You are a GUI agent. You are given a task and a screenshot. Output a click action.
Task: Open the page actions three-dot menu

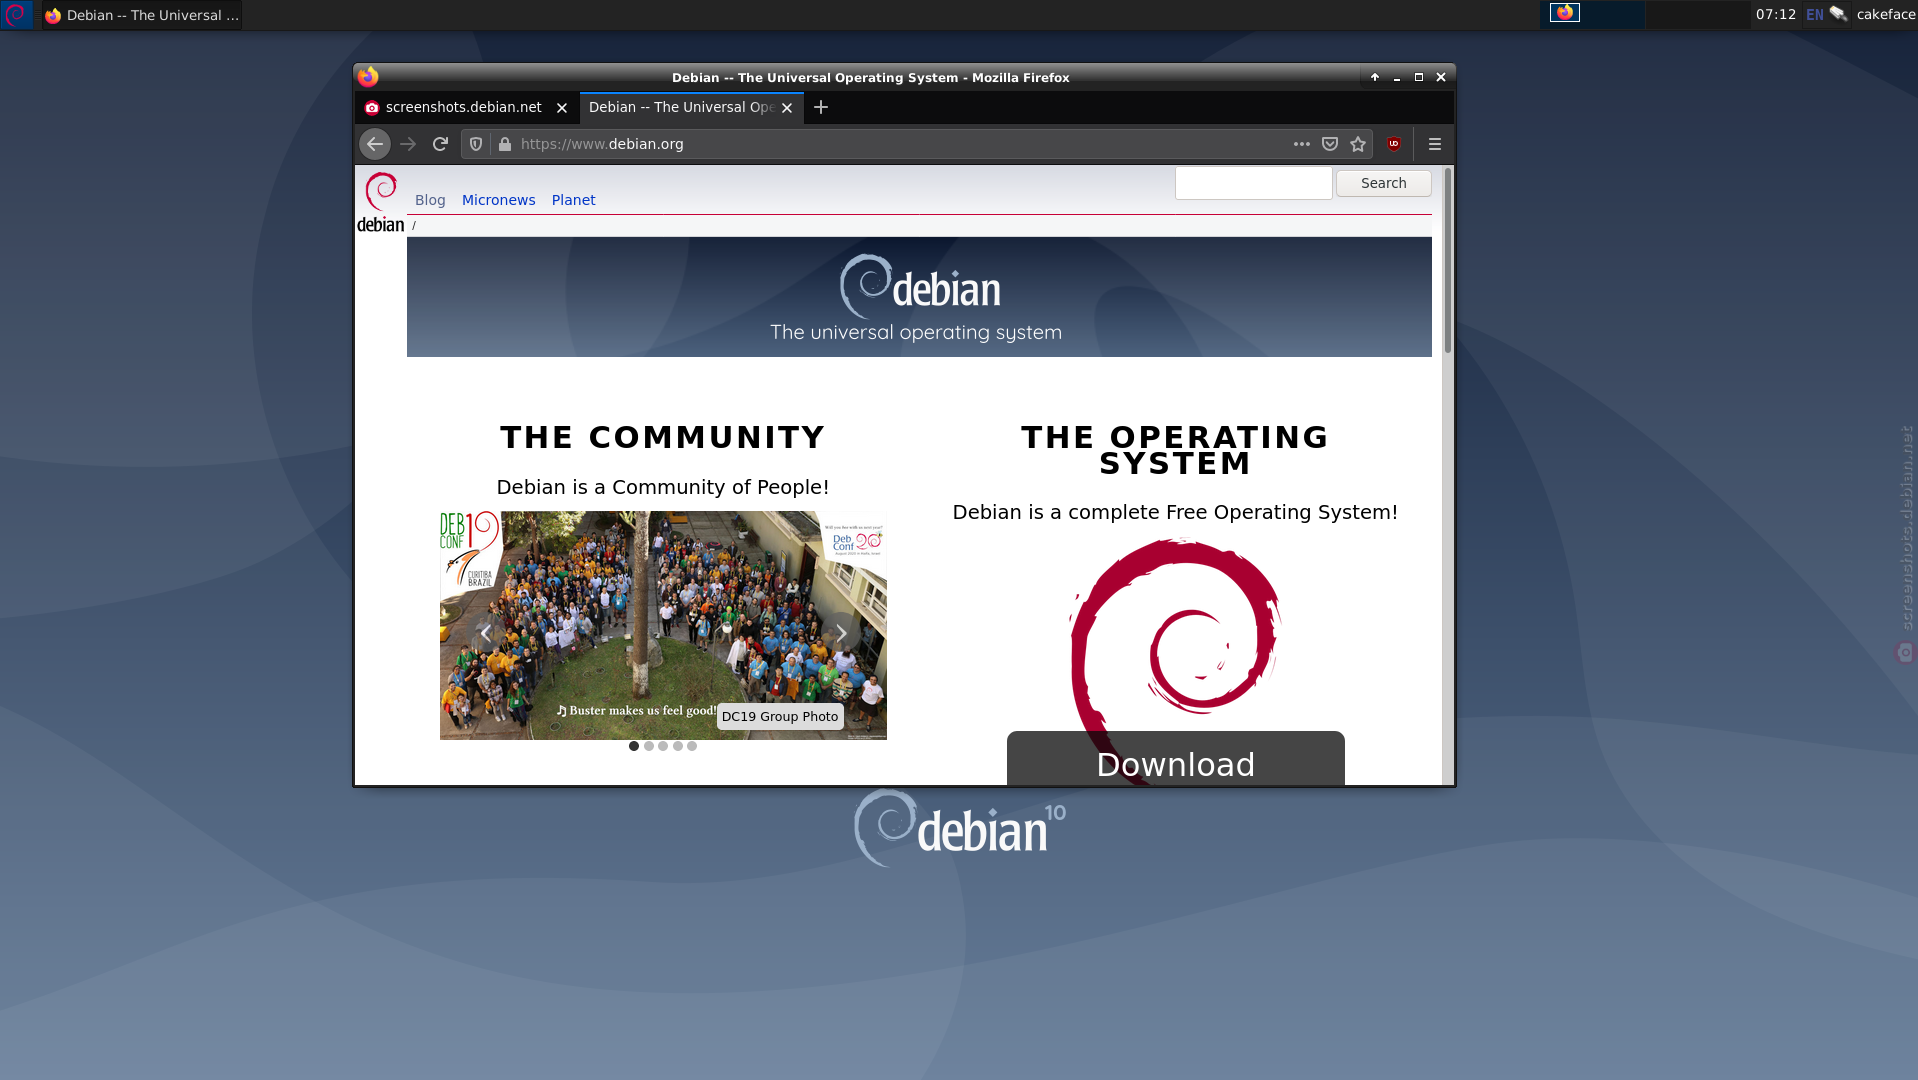[x=1301, y=144]
